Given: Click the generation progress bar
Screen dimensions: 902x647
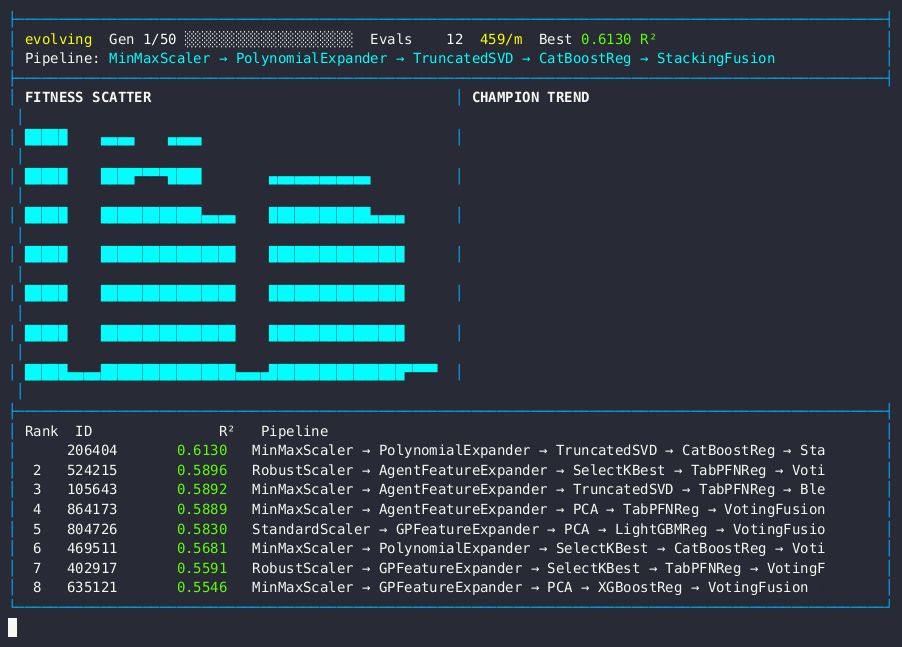Looking at the screenshot, I should point(269,39).
